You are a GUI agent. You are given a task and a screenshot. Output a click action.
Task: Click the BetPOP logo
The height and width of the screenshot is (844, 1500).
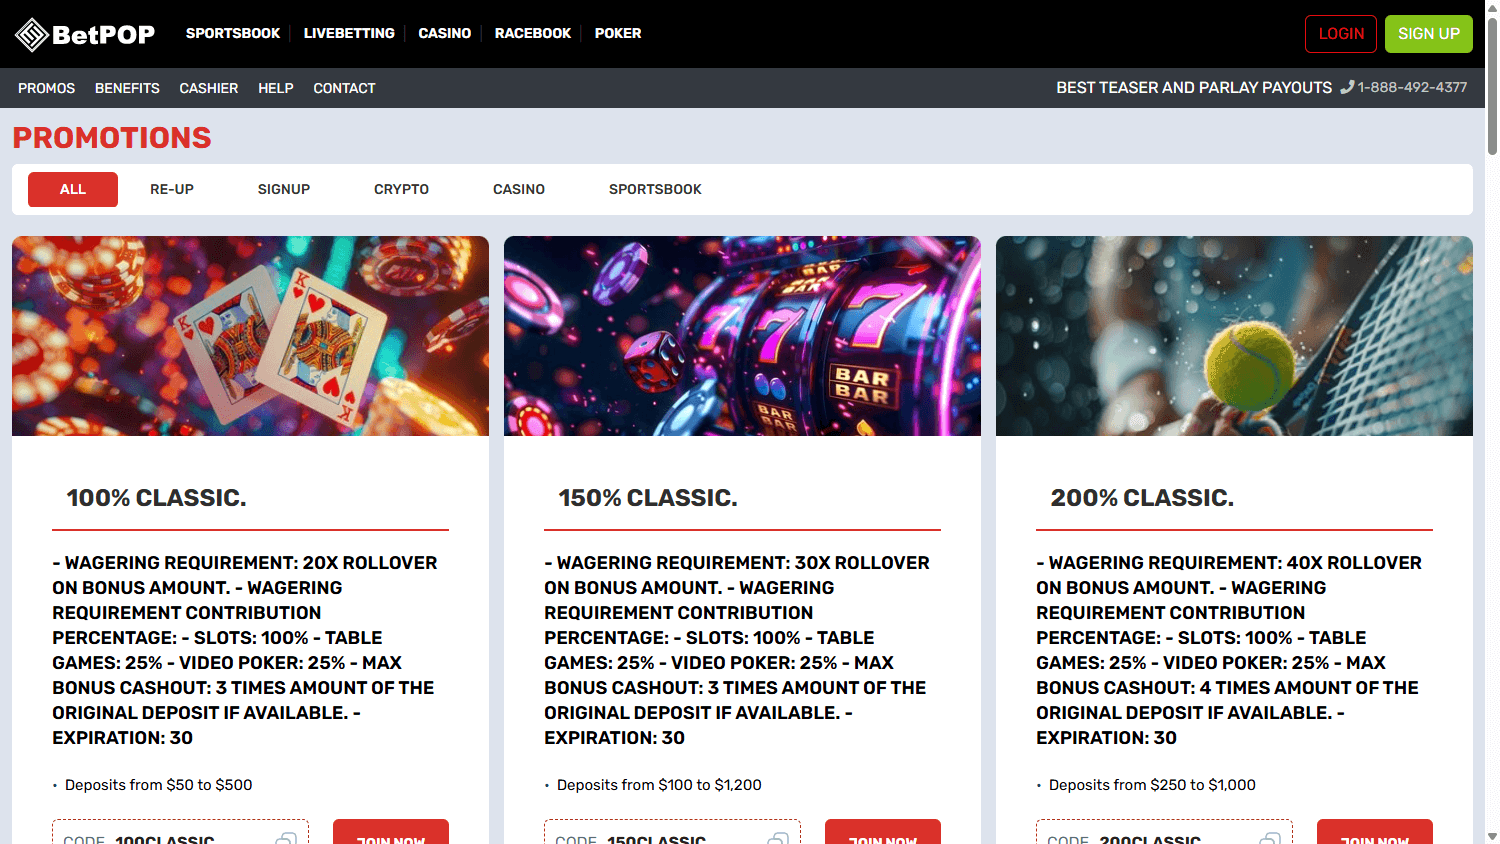85,34
